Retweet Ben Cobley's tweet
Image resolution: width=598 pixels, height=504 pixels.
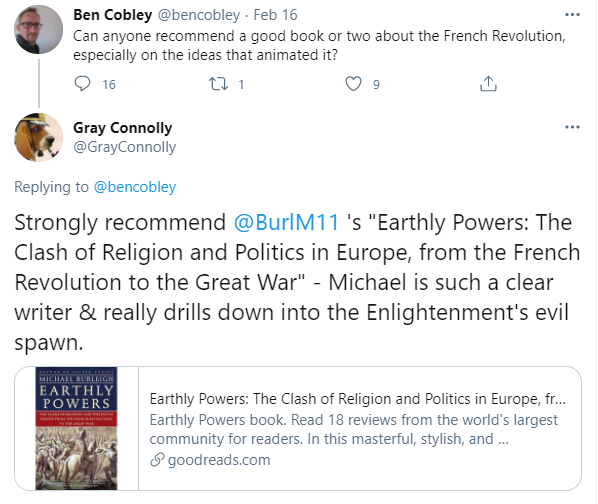click(x=218, y=84)
